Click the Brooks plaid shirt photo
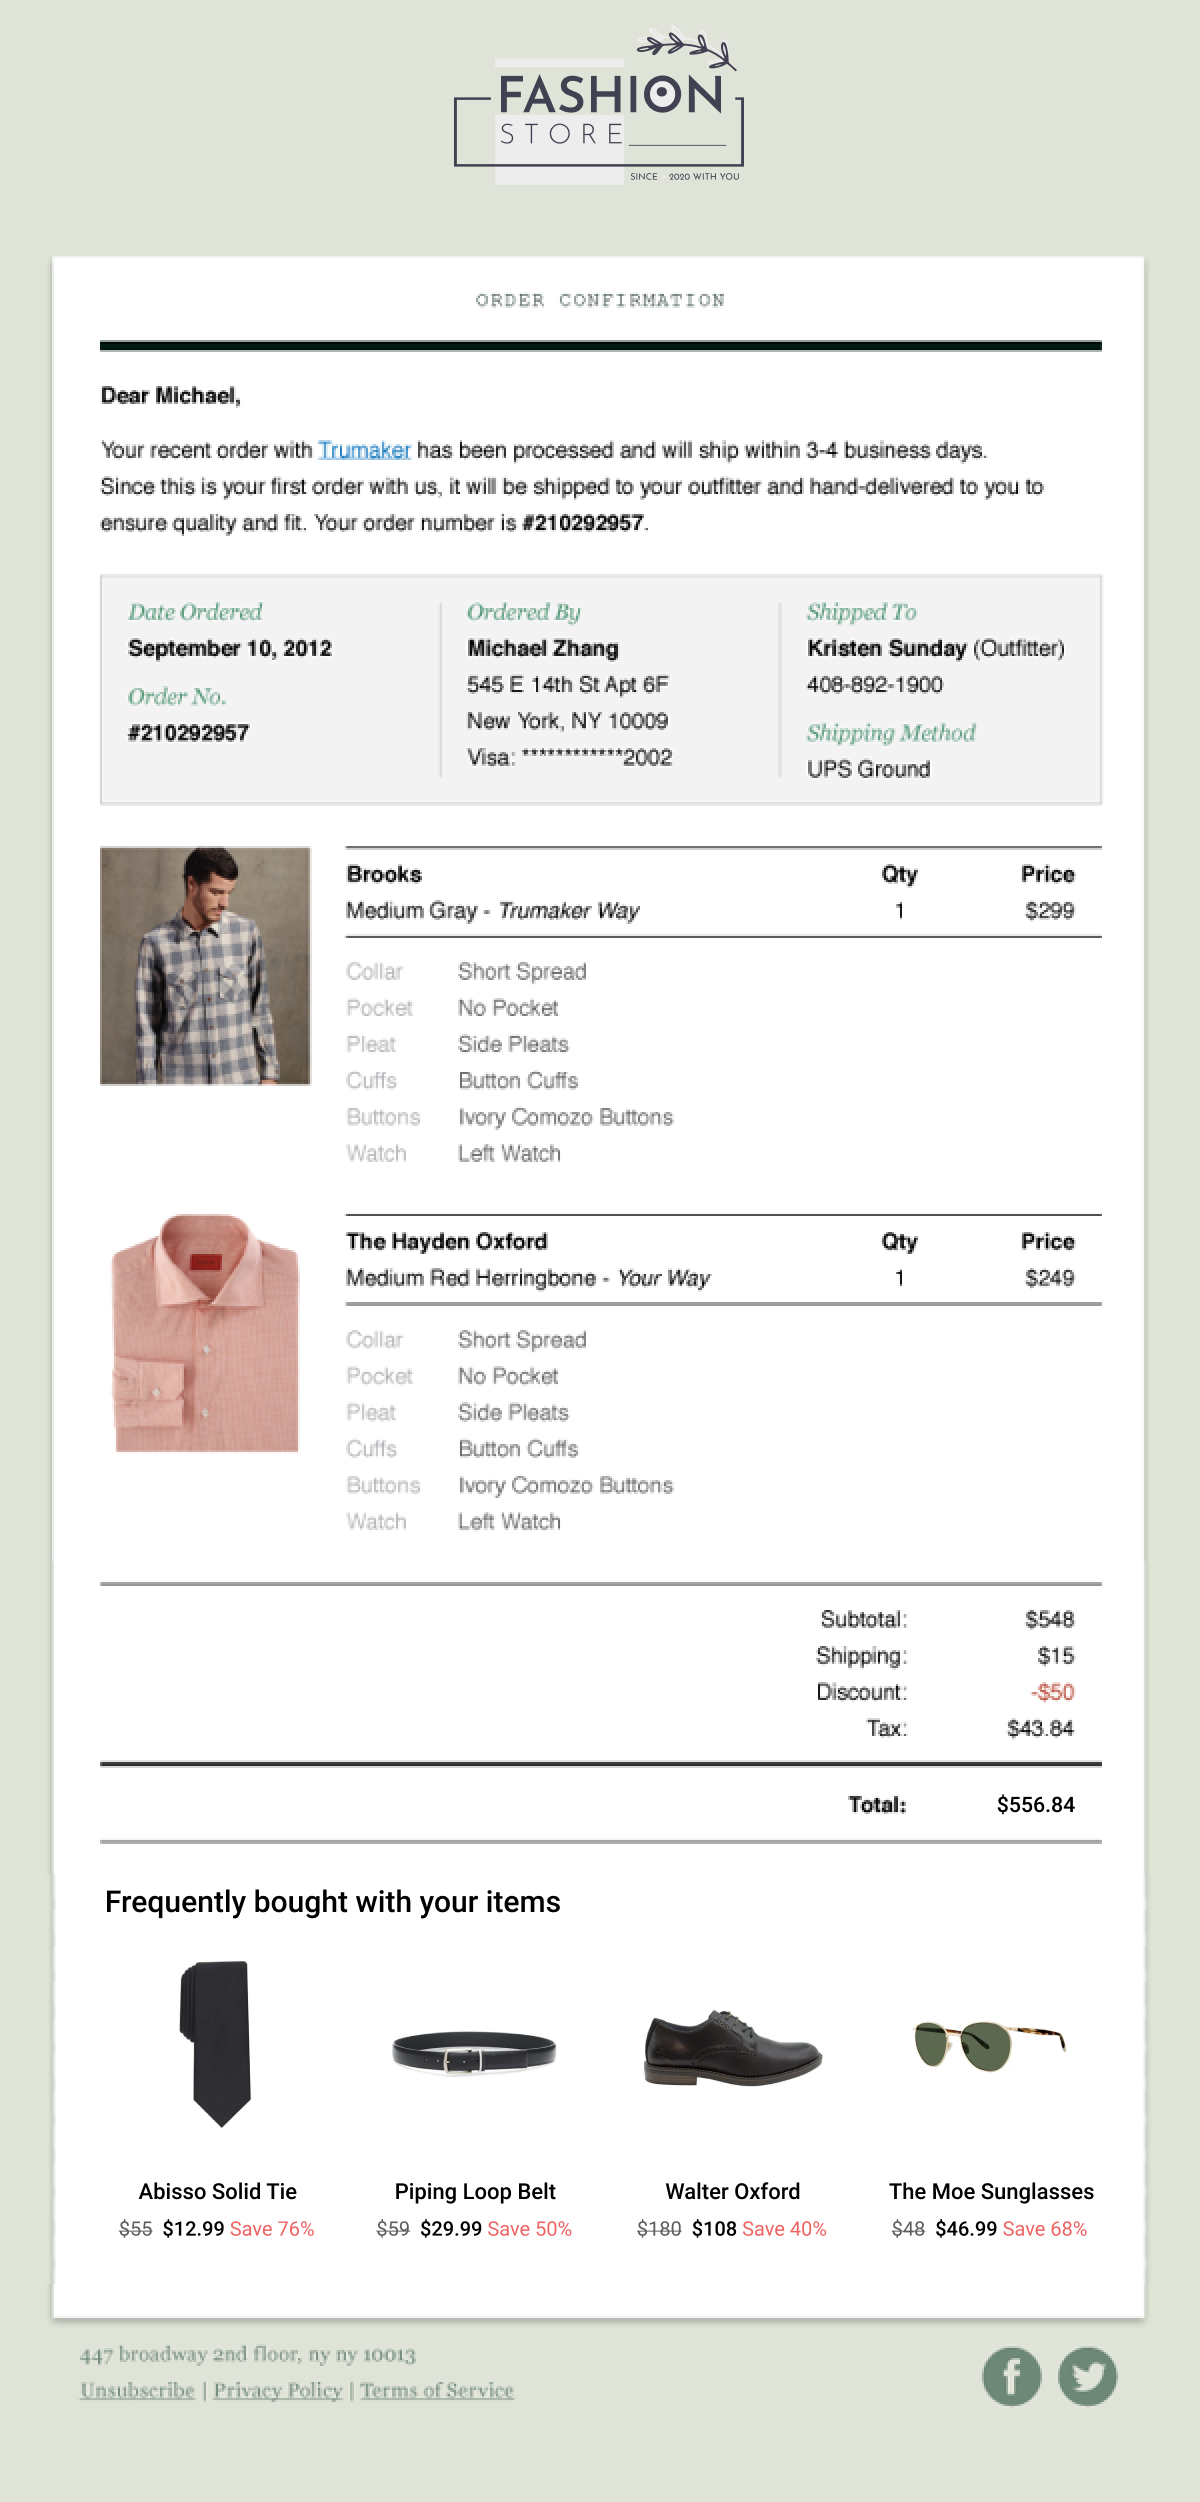Image resolution: width=1200 pixels, height=2502 pixels. point(205,965)
